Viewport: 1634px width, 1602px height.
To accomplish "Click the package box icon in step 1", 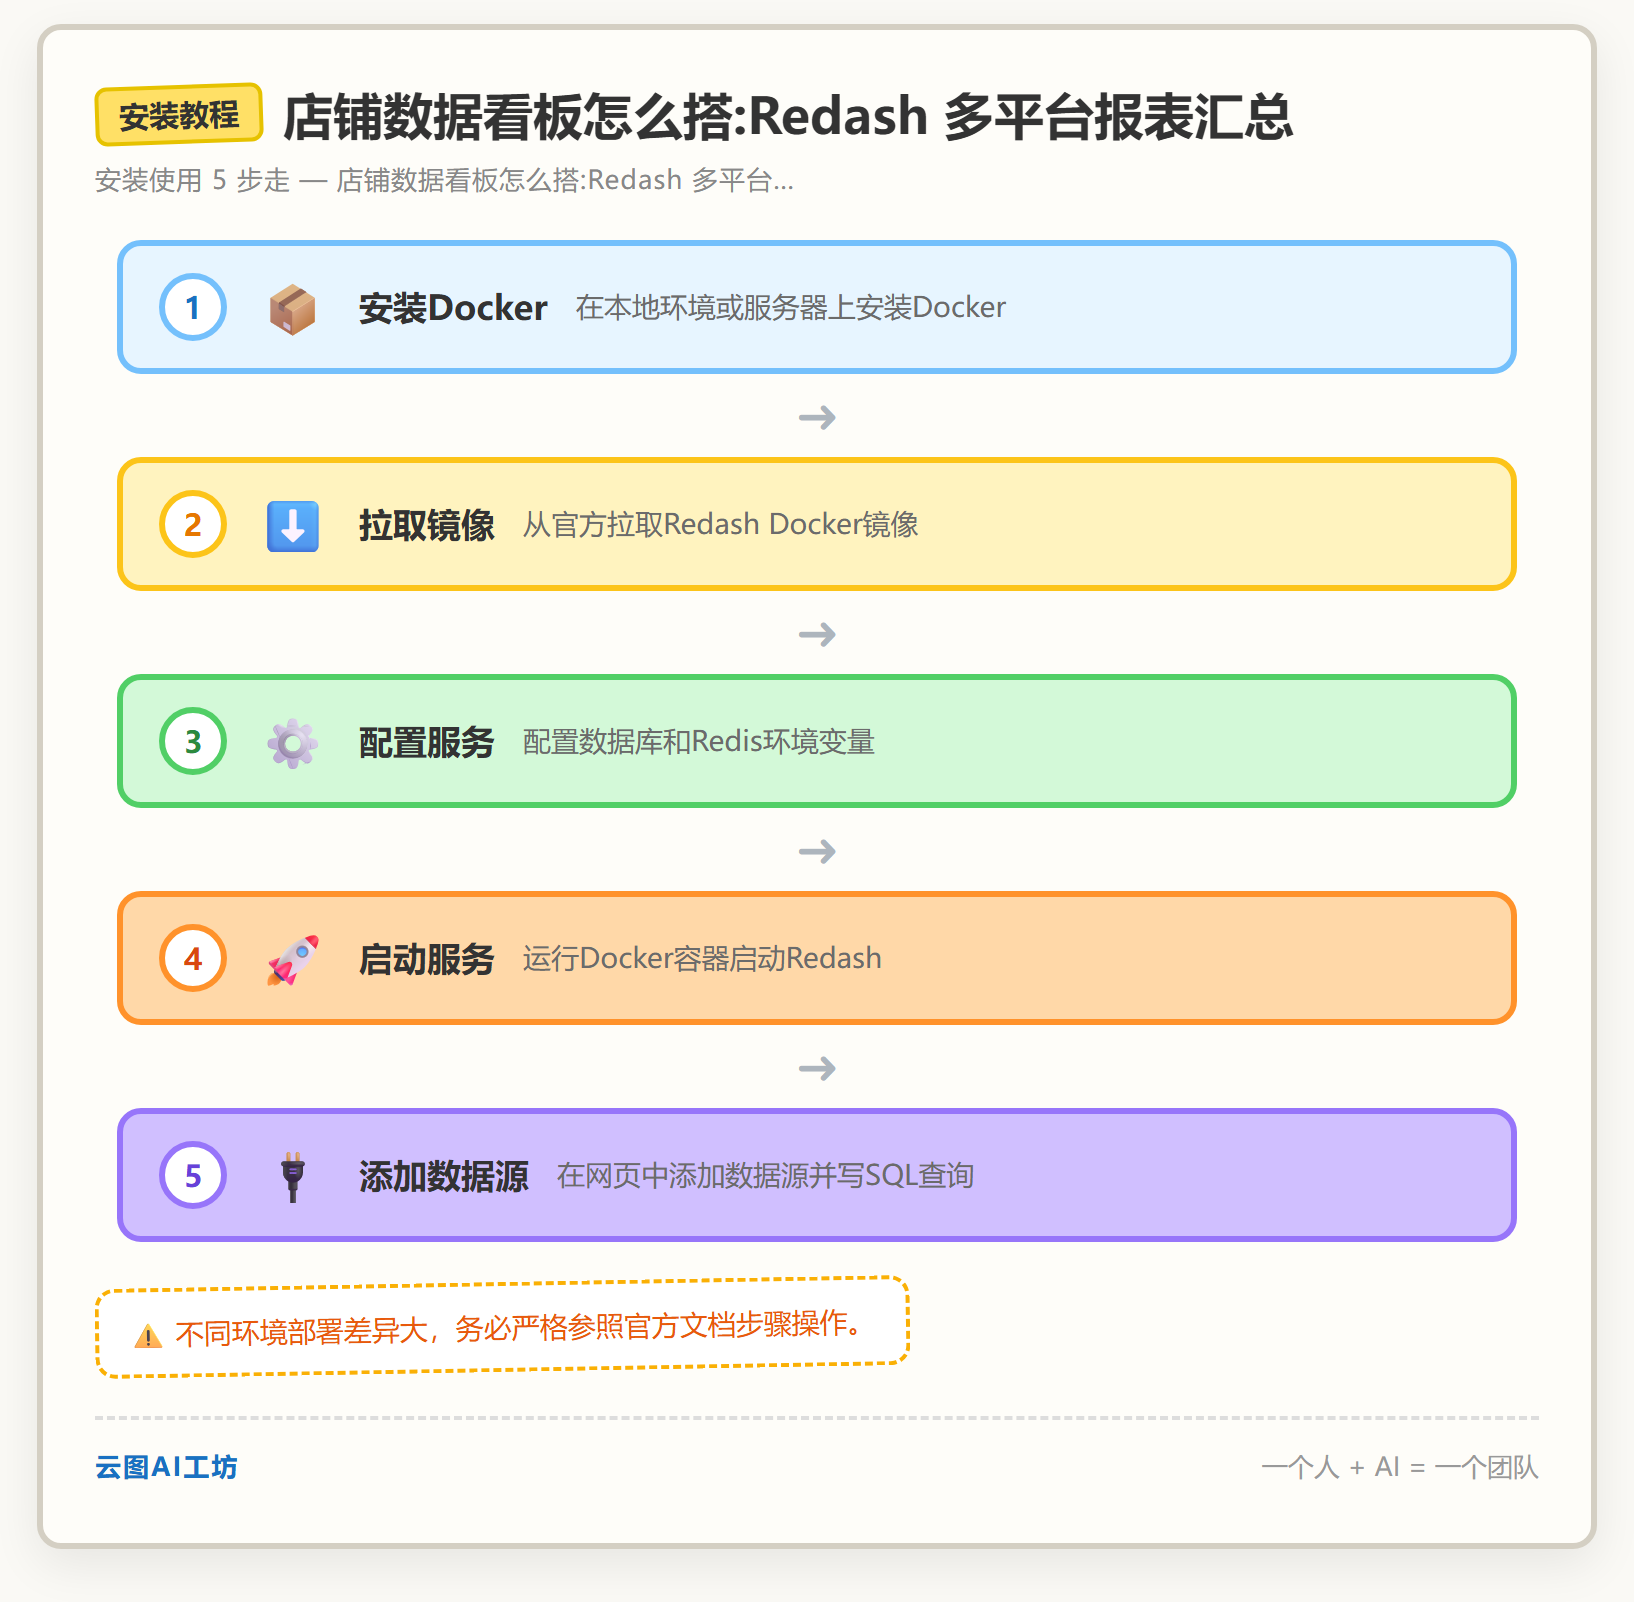I will (x=292, y=308).
